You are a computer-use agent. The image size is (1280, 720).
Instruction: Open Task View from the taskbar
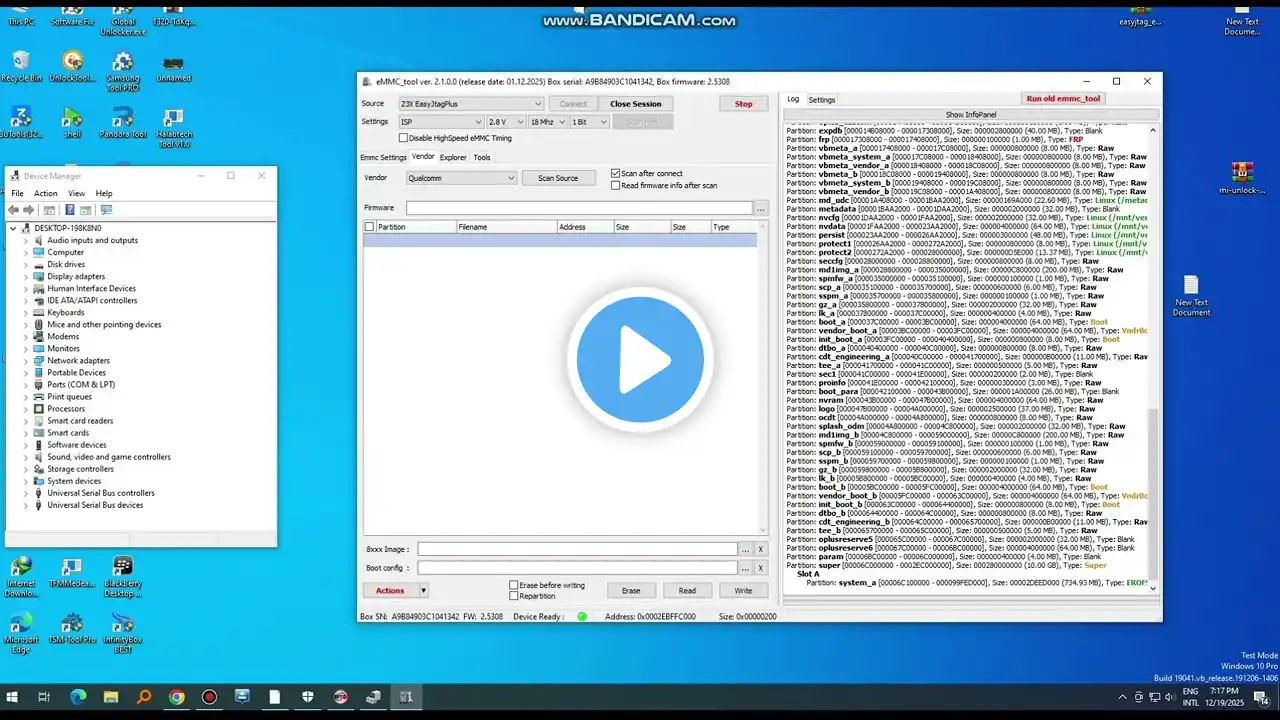click(x=44, y=697)
